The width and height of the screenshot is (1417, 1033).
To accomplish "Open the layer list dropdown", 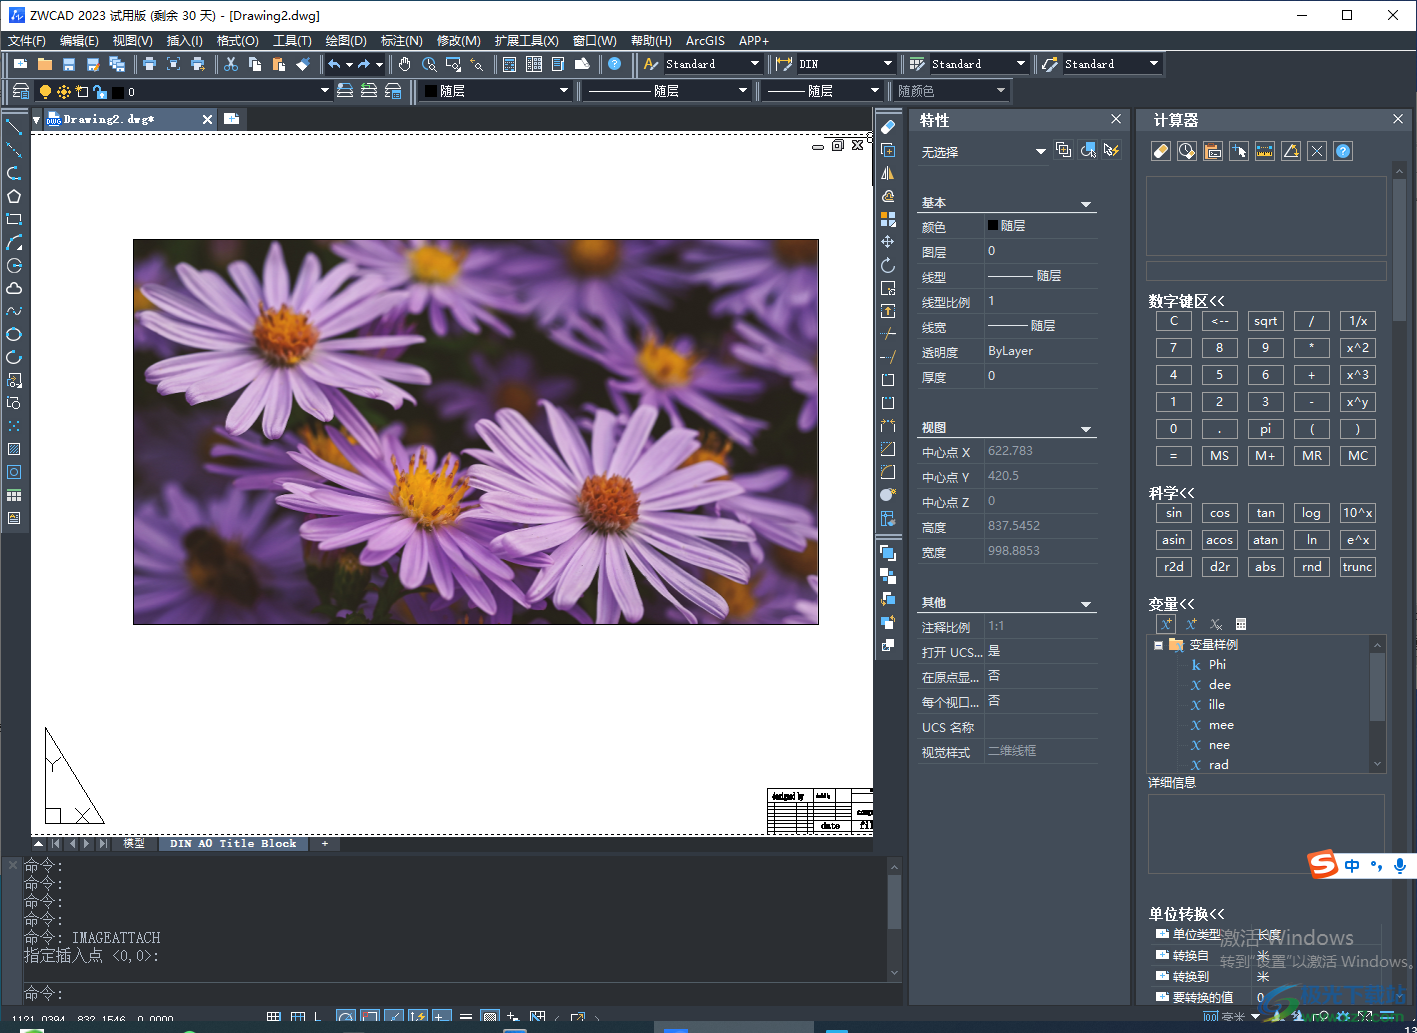I will tap(324, 91).
